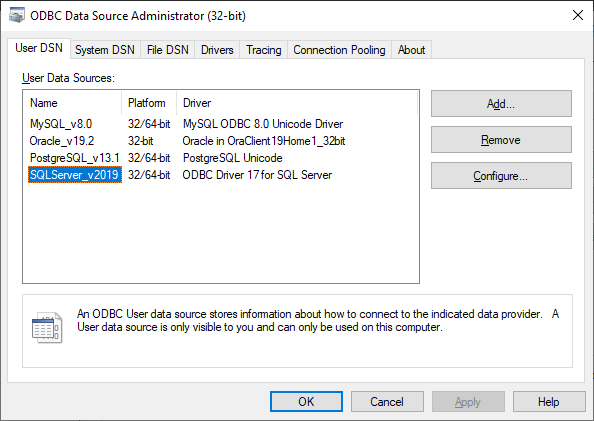Image resolution: width=594 pixels, height=421 pixels.
Task: Go to the Drivers tab
Action: 217,50
